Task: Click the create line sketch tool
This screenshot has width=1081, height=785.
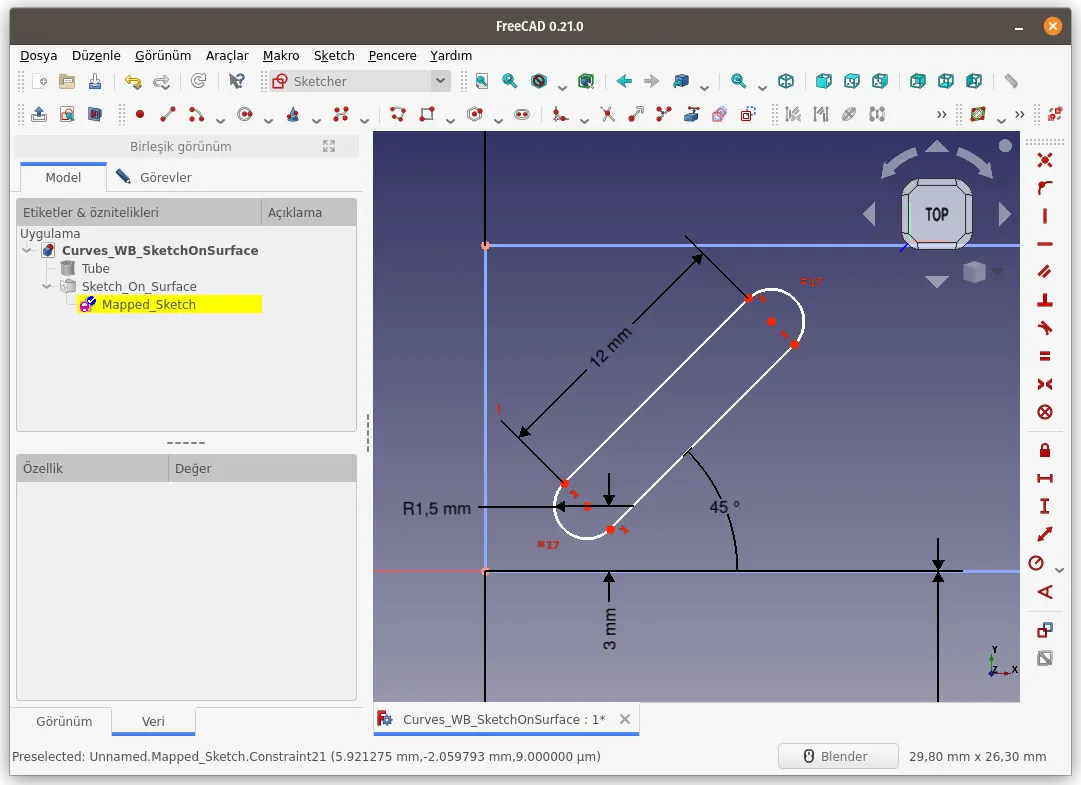Action: point(168,114)
